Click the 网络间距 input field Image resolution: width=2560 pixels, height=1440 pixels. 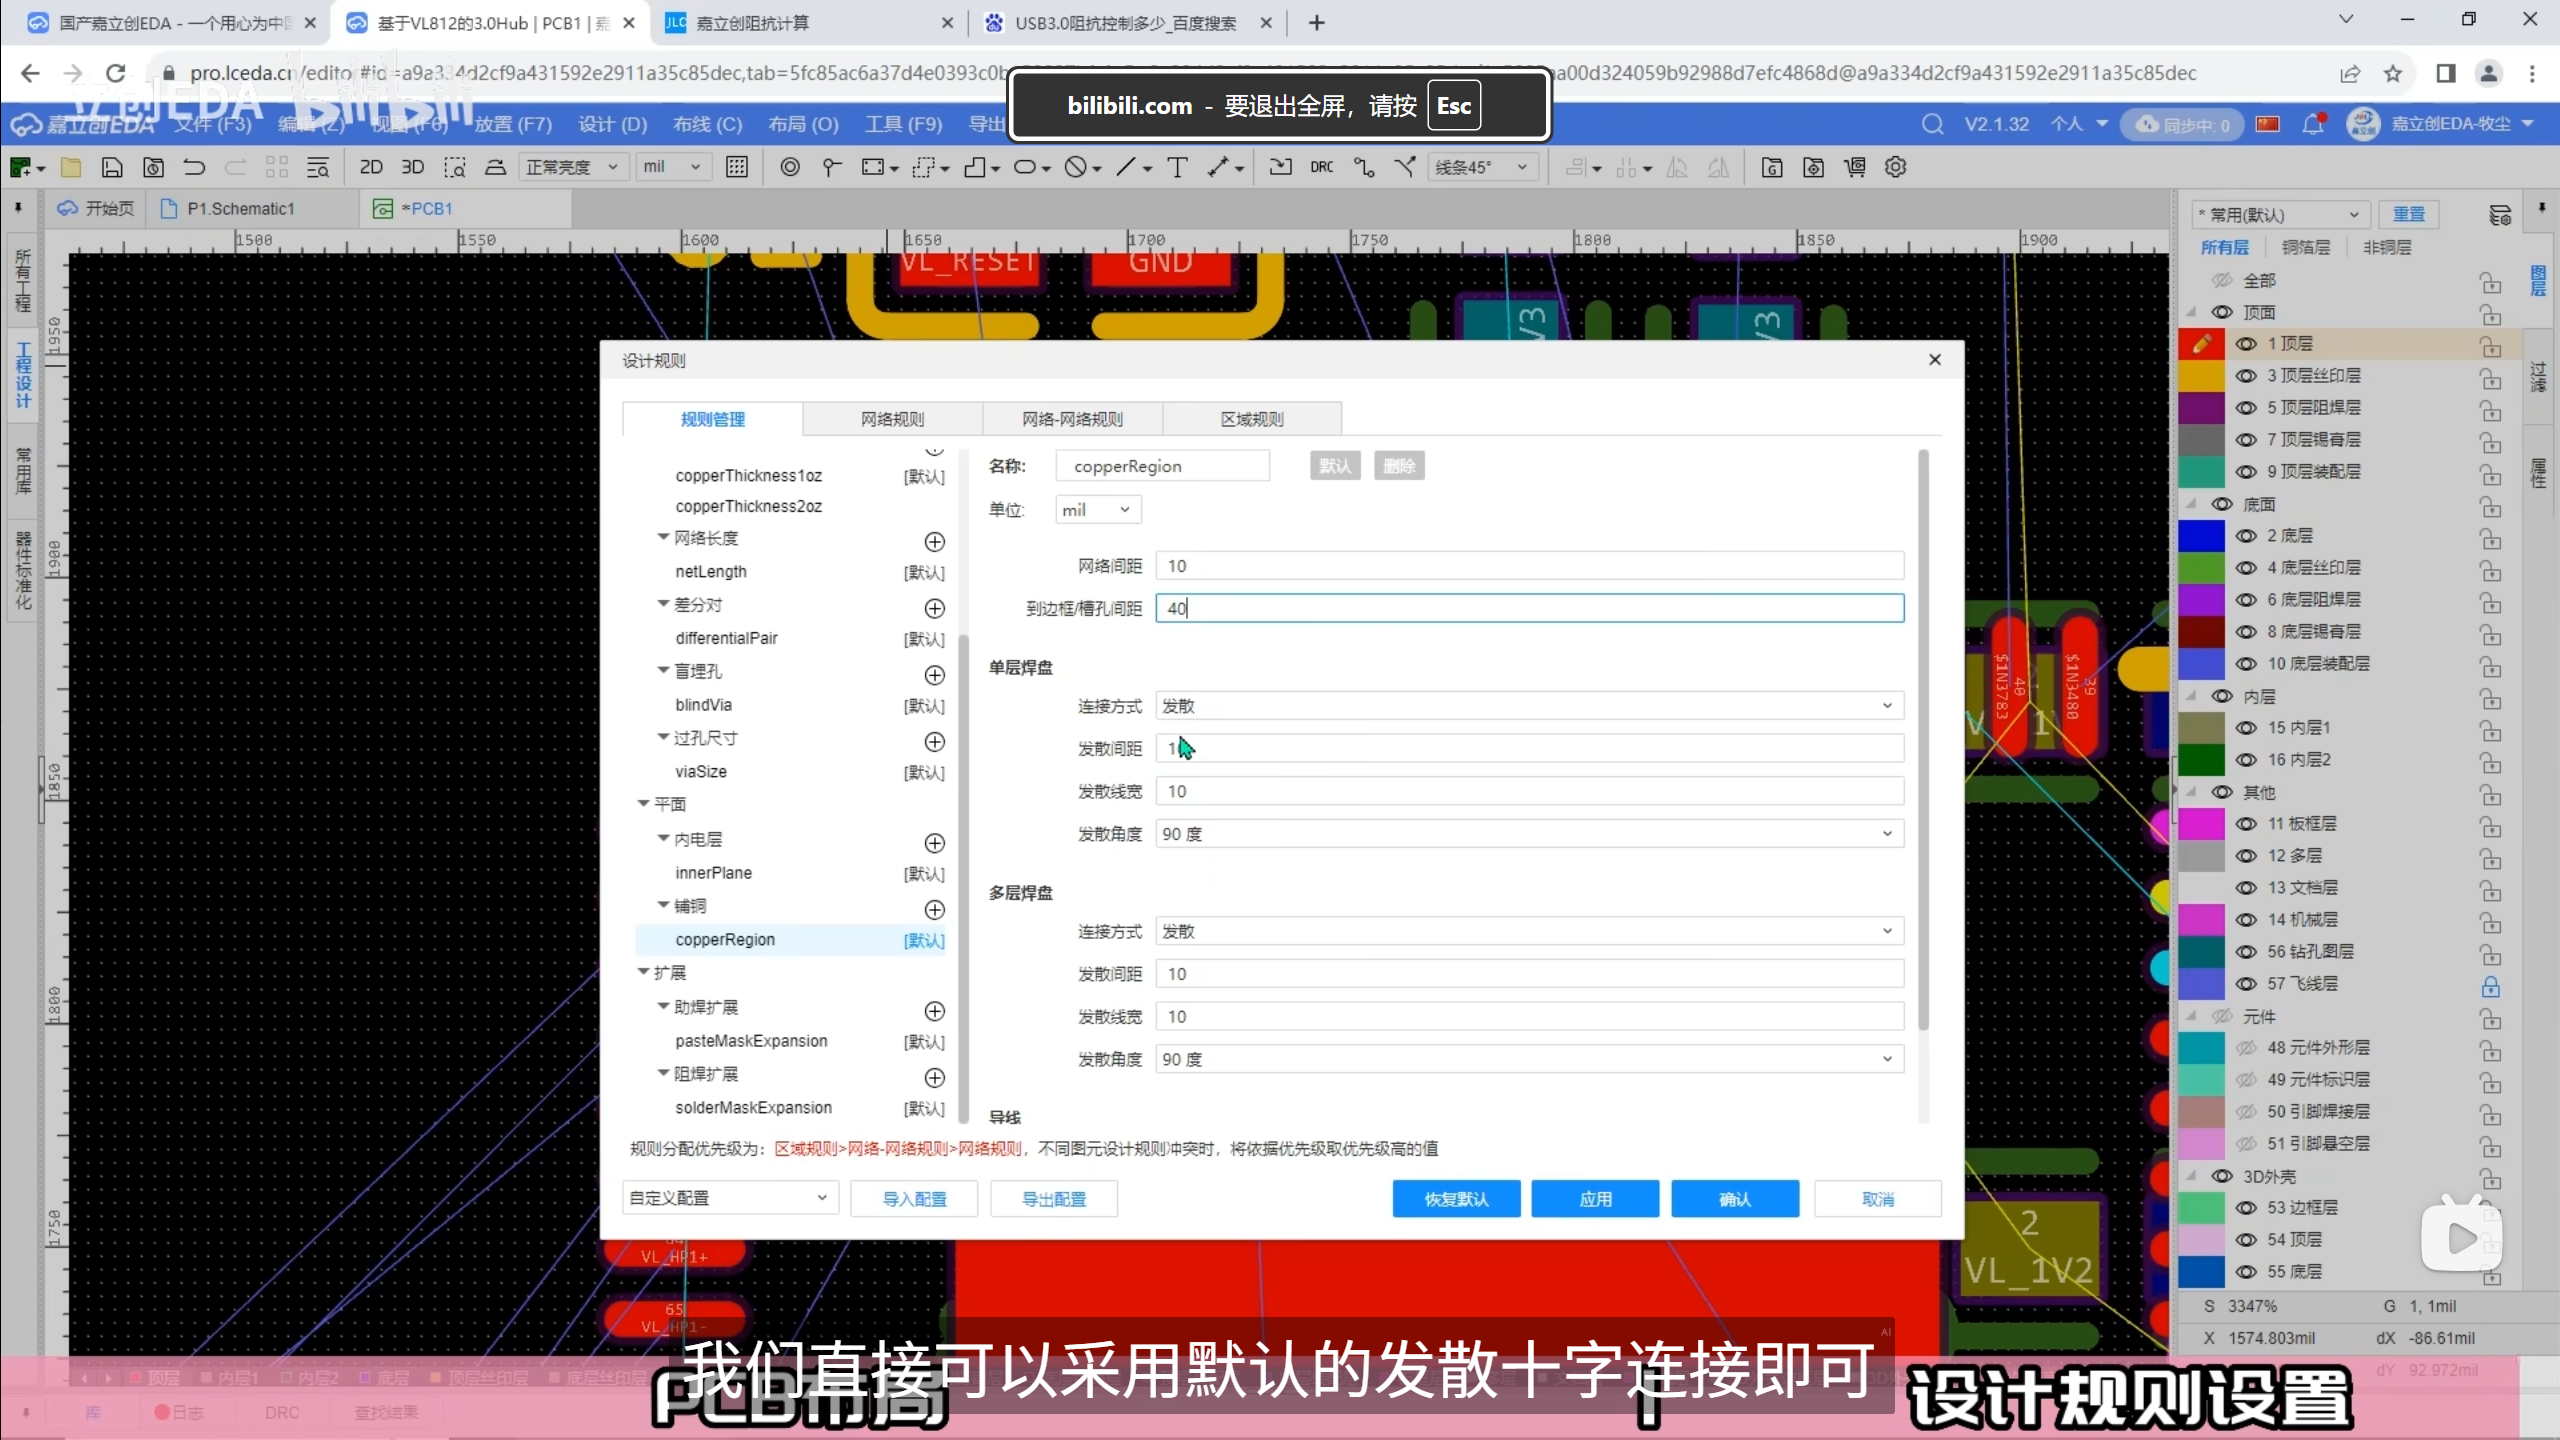point(1529,566)
